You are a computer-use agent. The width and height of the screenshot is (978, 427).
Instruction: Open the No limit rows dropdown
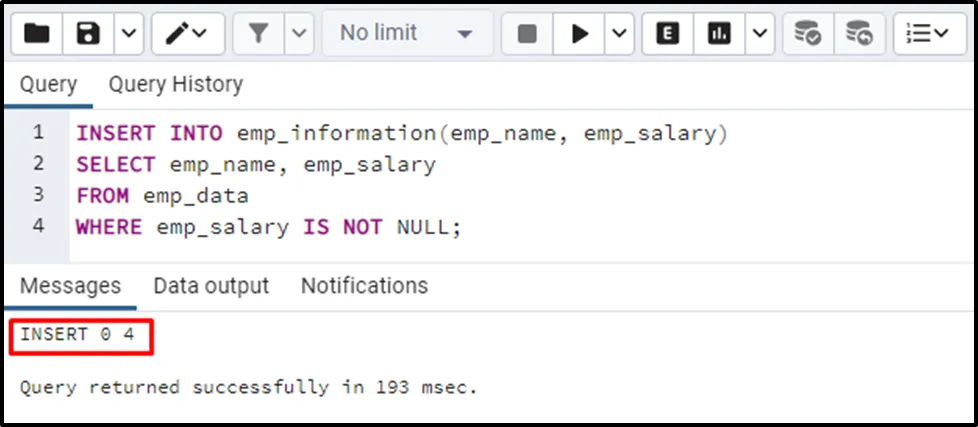(406, 34)
